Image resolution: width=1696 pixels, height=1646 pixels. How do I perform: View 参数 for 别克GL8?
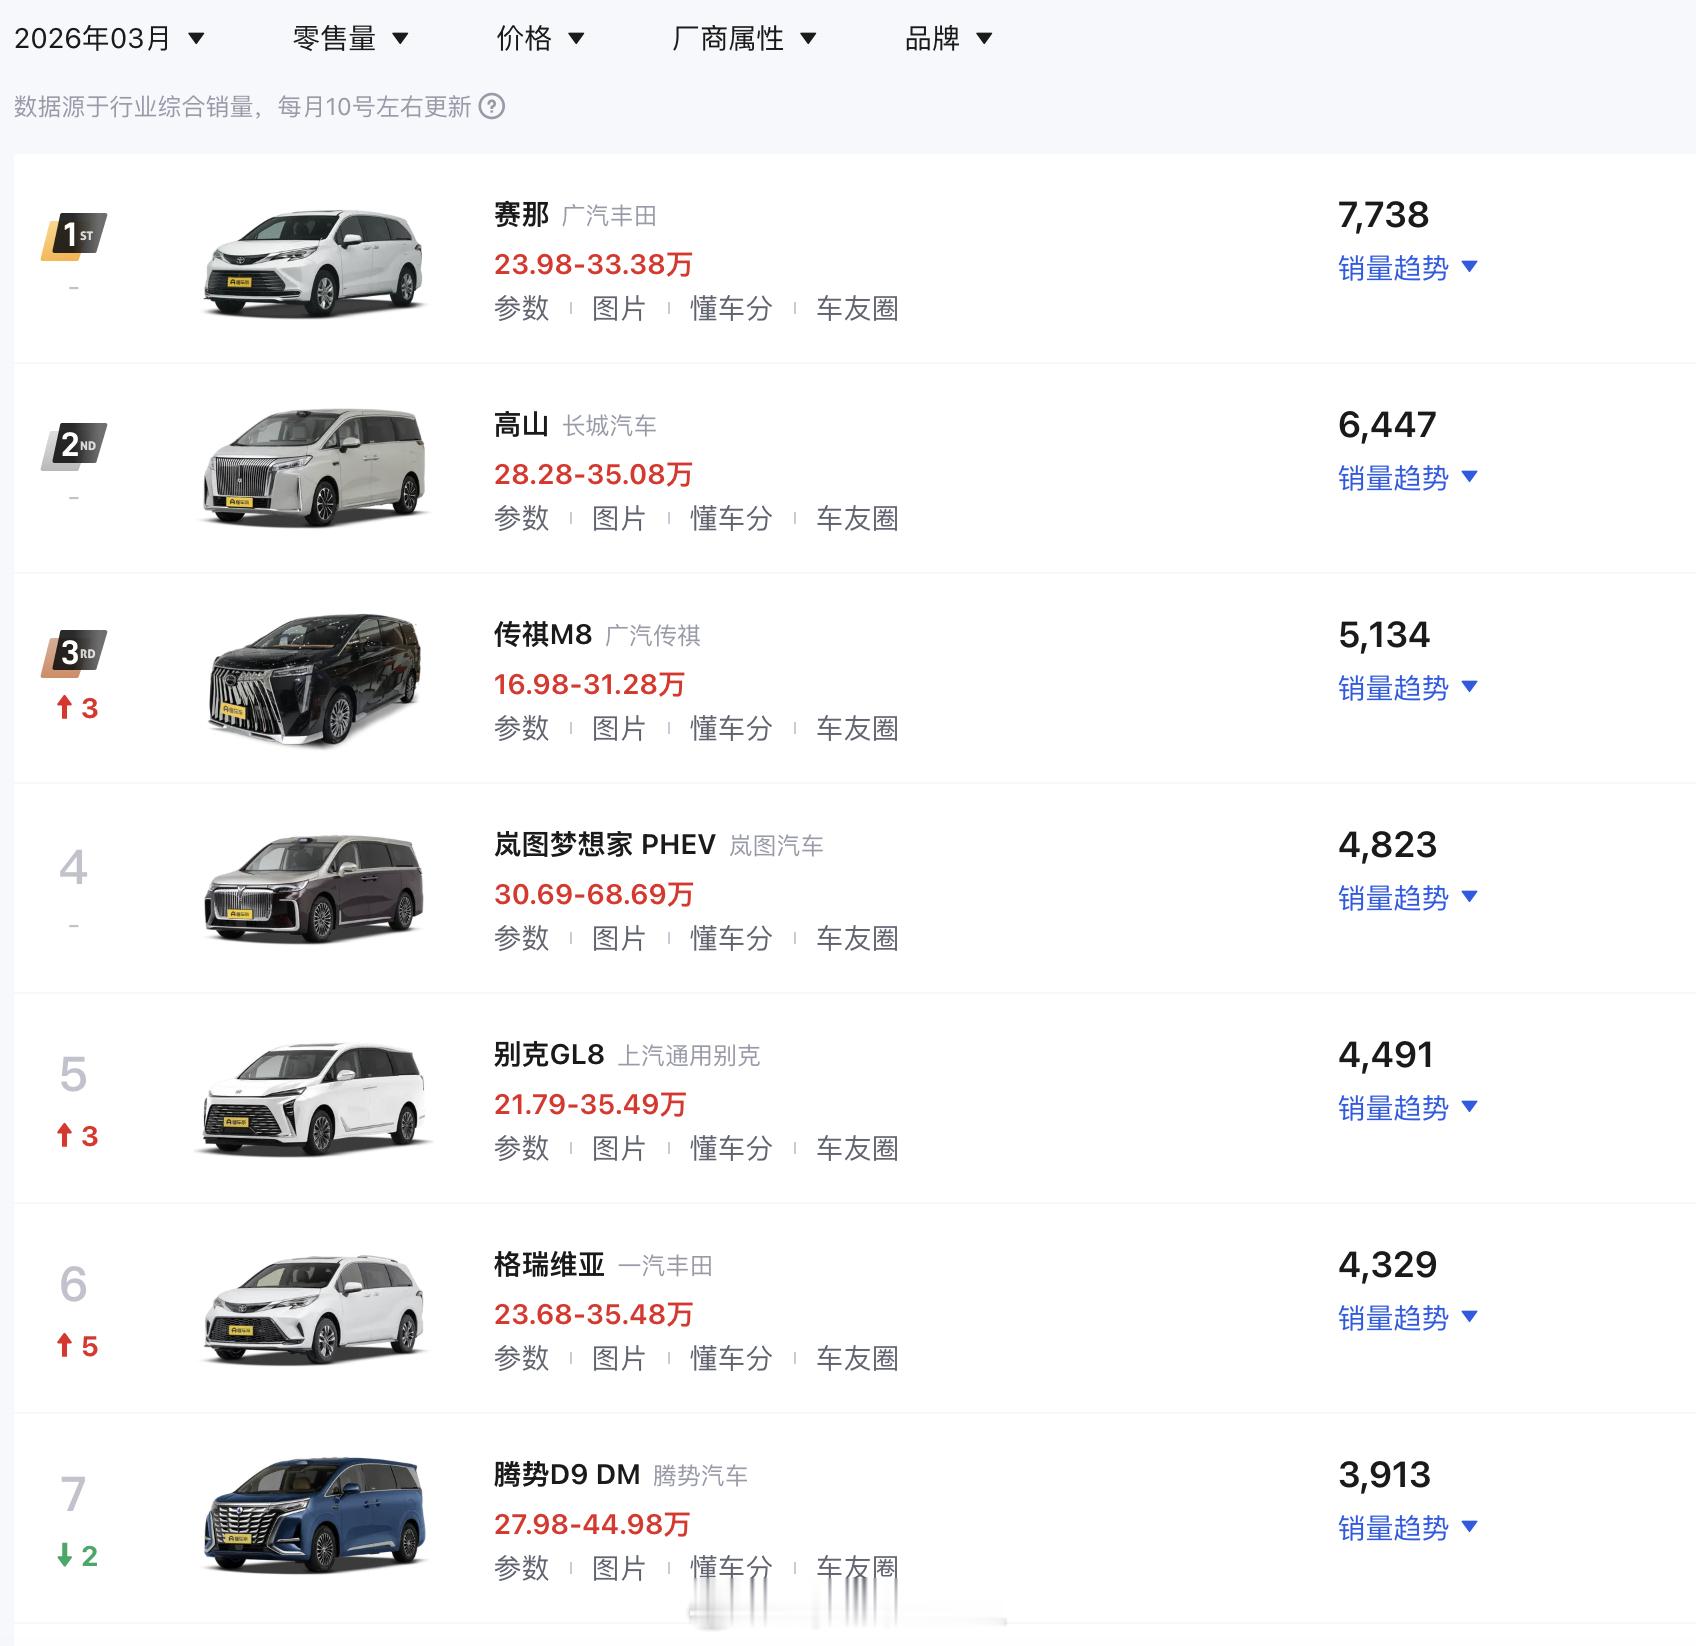(x=522, y=1148)
